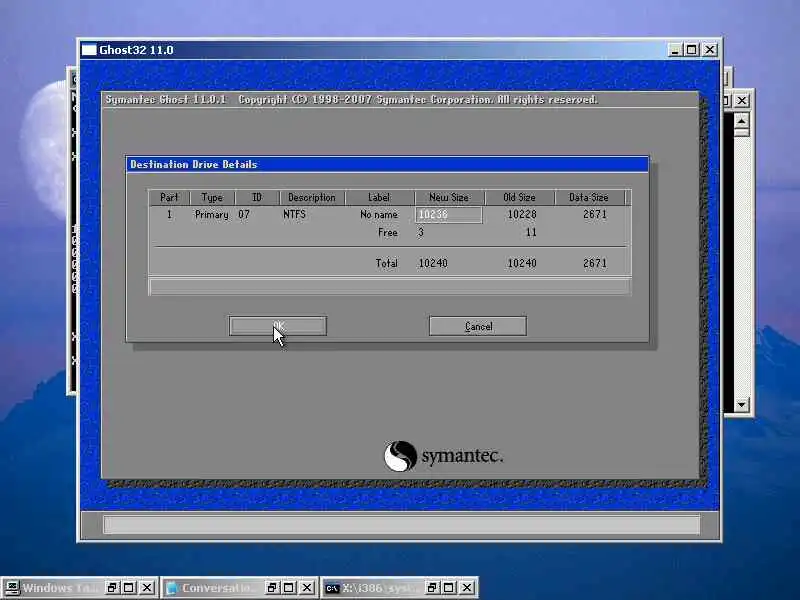Click the Symantec logo

point(443,456)
